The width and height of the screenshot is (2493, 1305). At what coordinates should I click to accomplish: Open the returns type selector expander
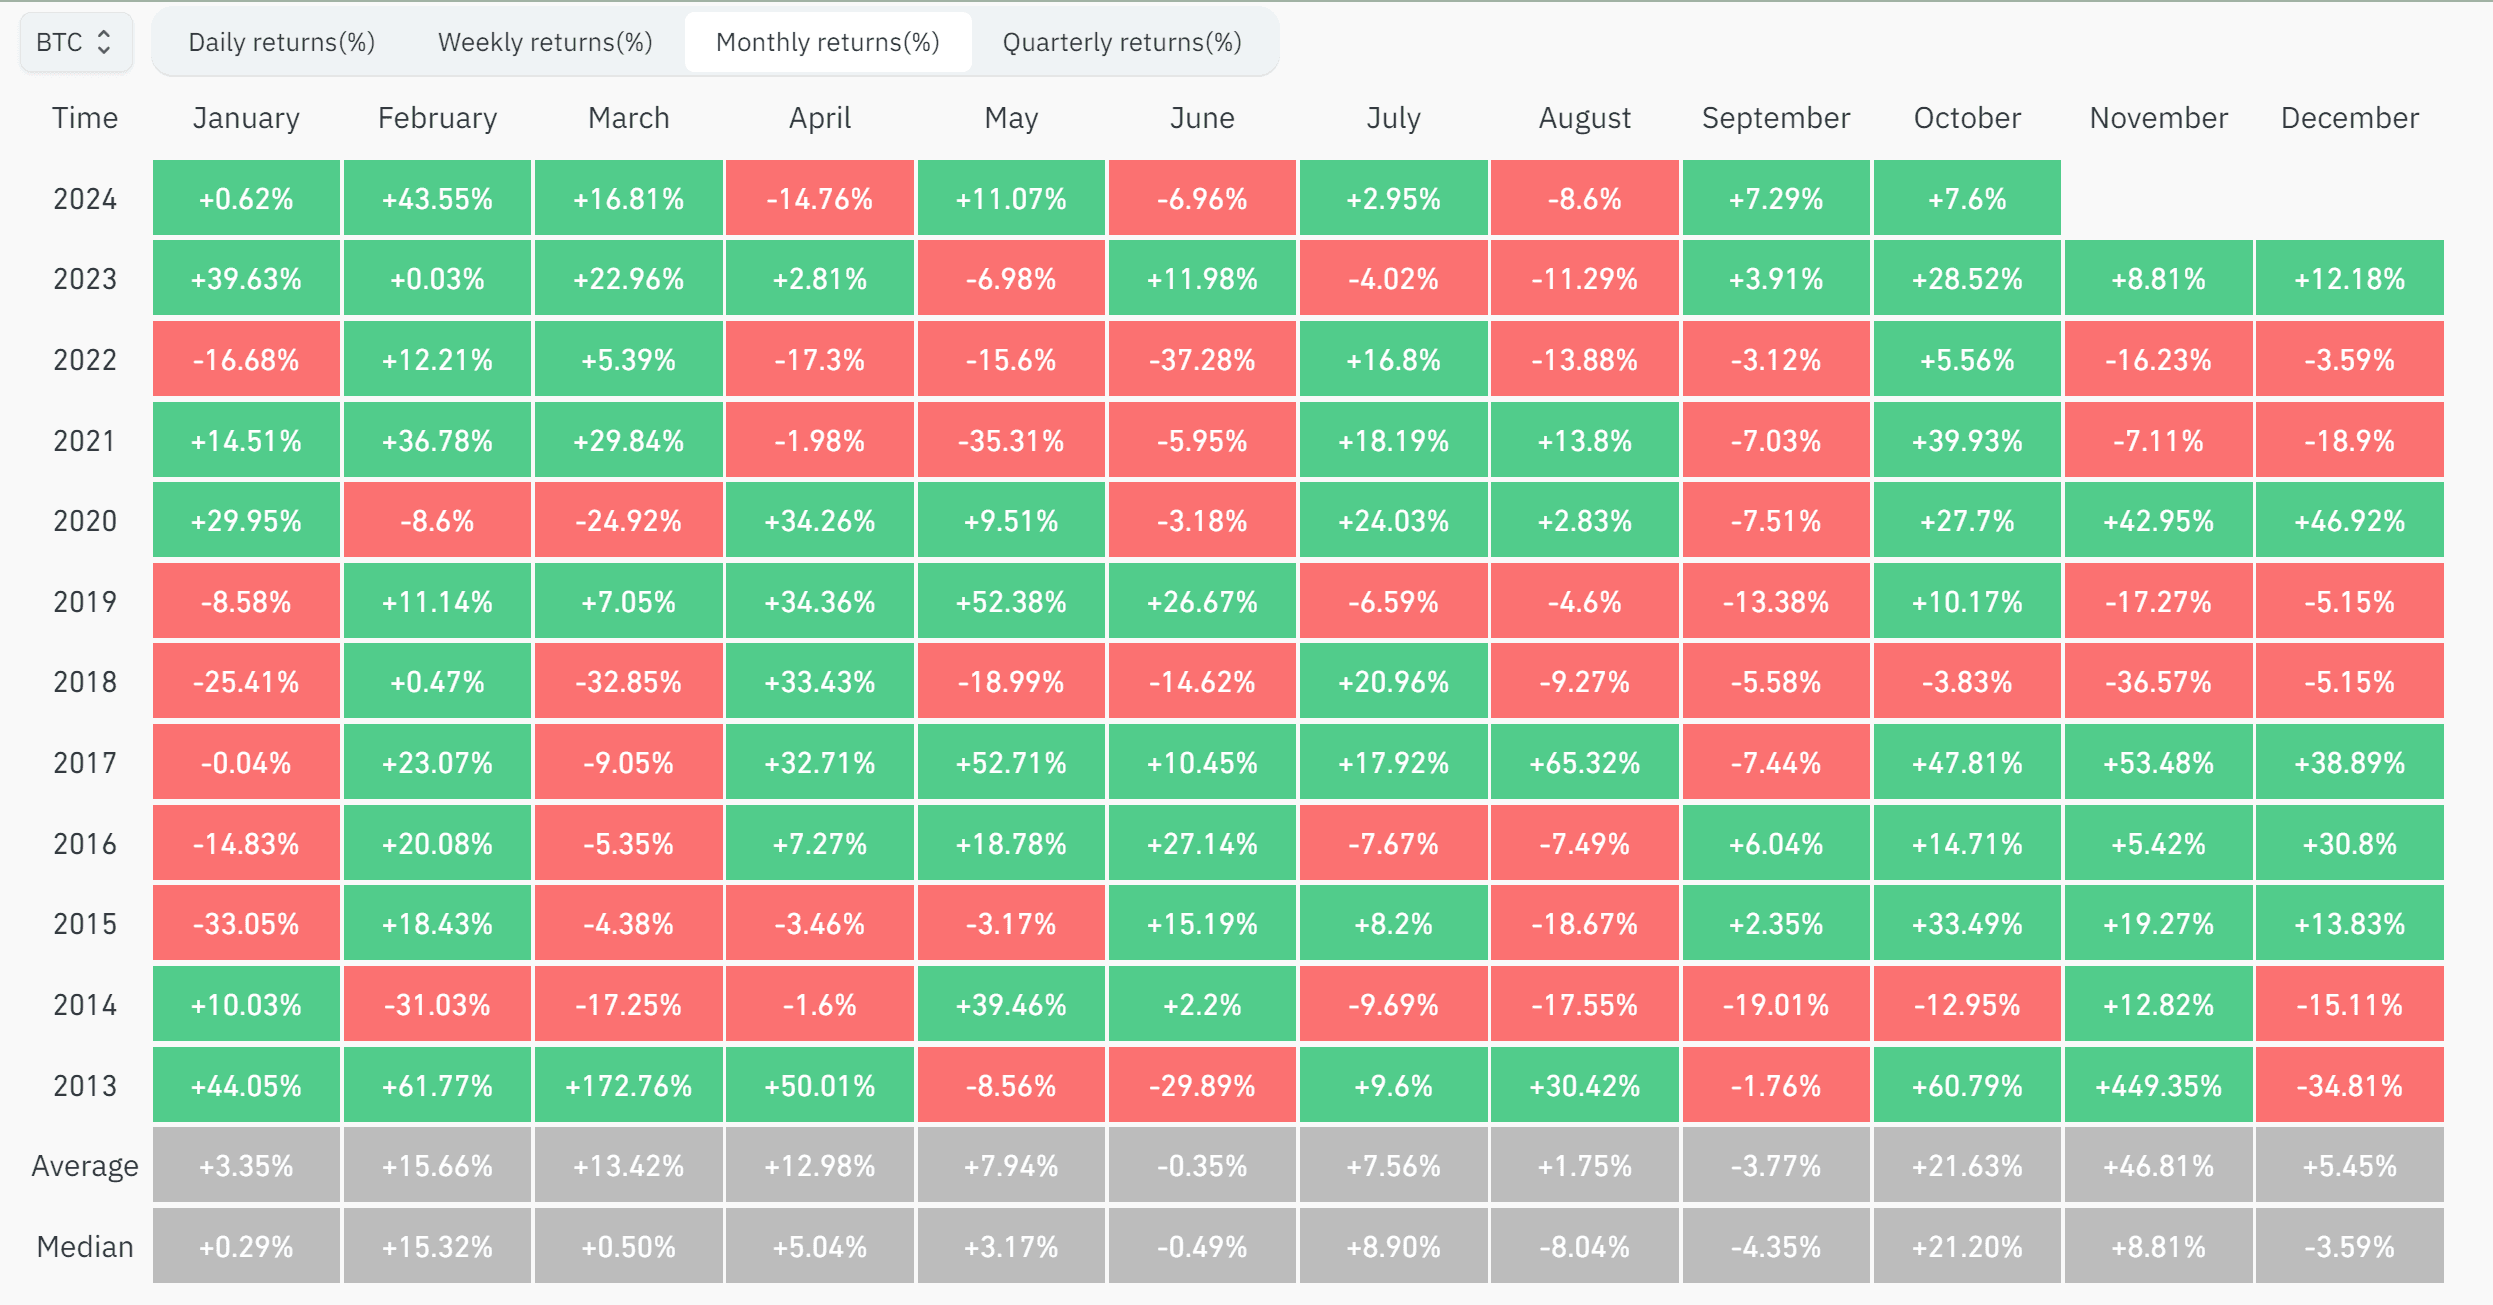[74, 41]
